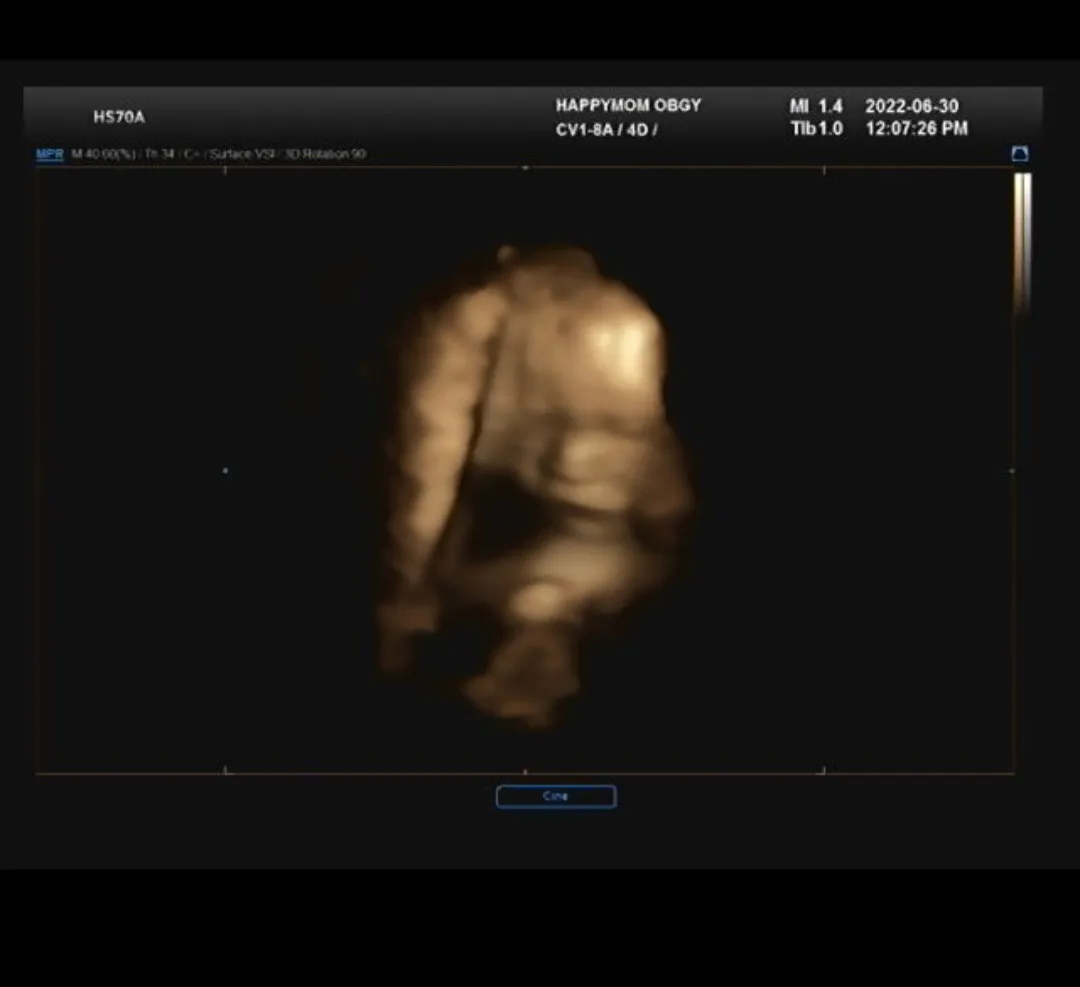Click the MI 1.4 value
This screenshot has width=1080, height=987.
[816, 106]
